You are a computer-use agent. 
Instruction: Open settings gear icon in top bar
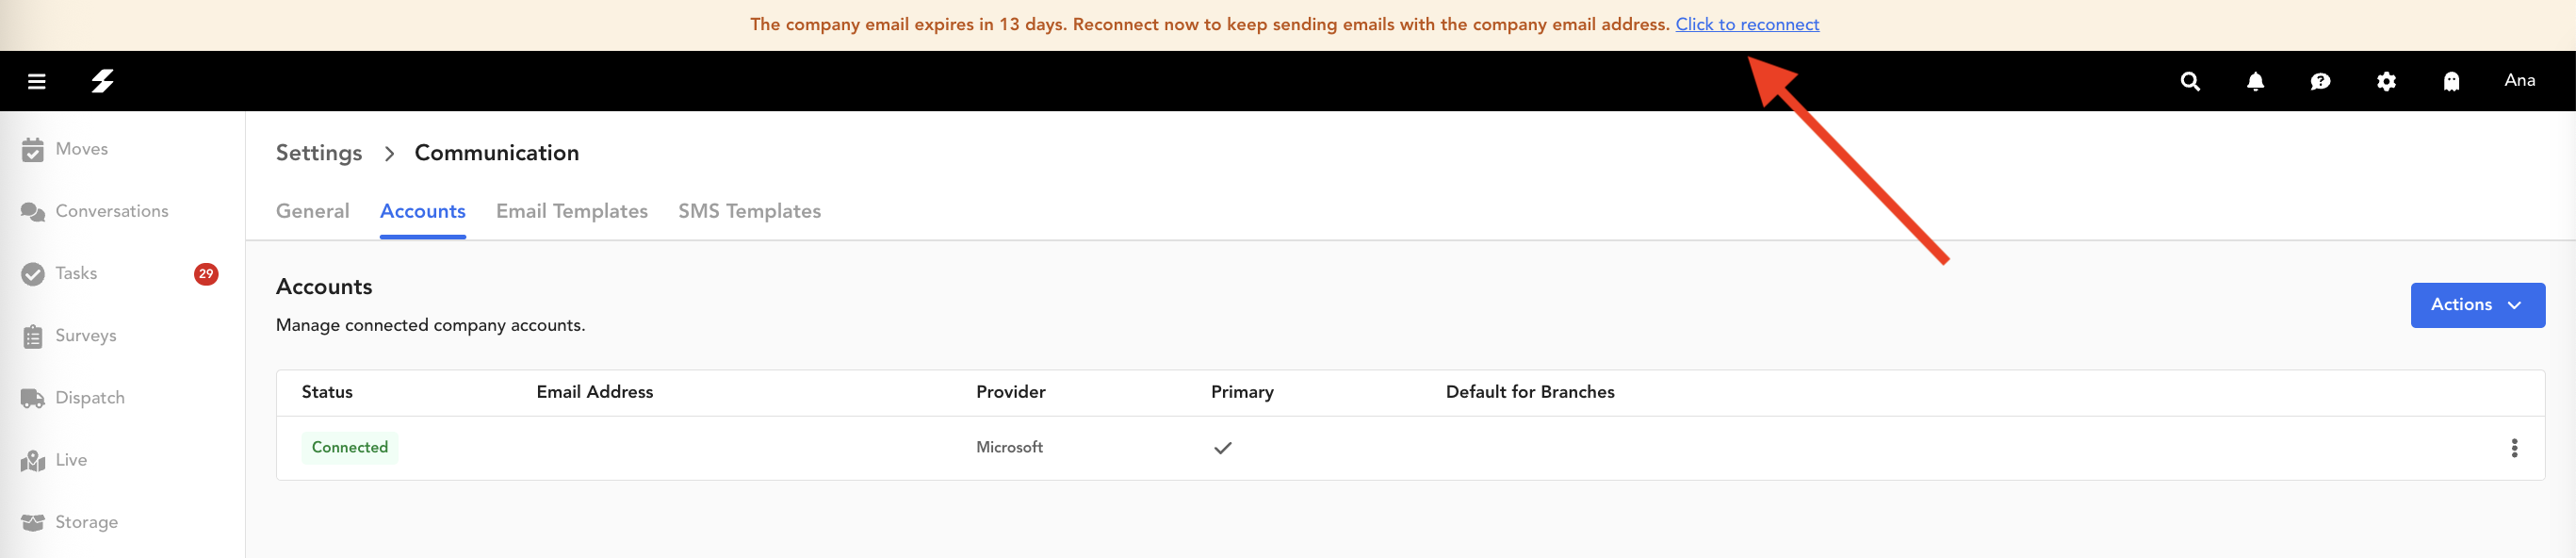2386,81
